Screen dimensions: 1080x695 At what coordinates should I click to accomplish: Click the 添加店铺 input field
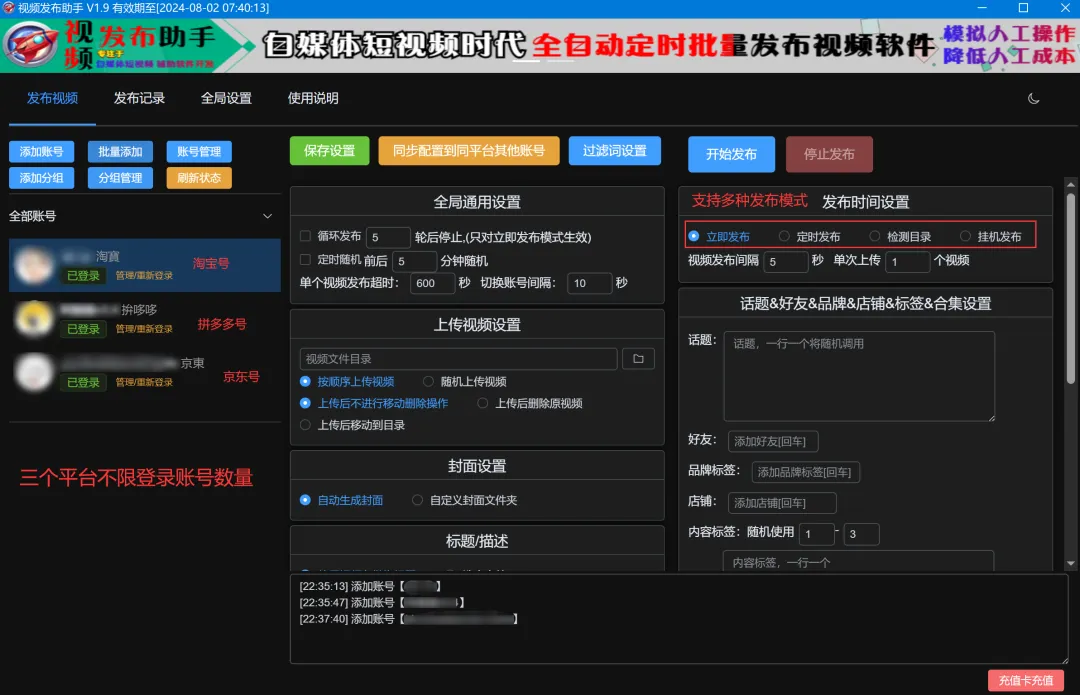[x=782, y=503]
